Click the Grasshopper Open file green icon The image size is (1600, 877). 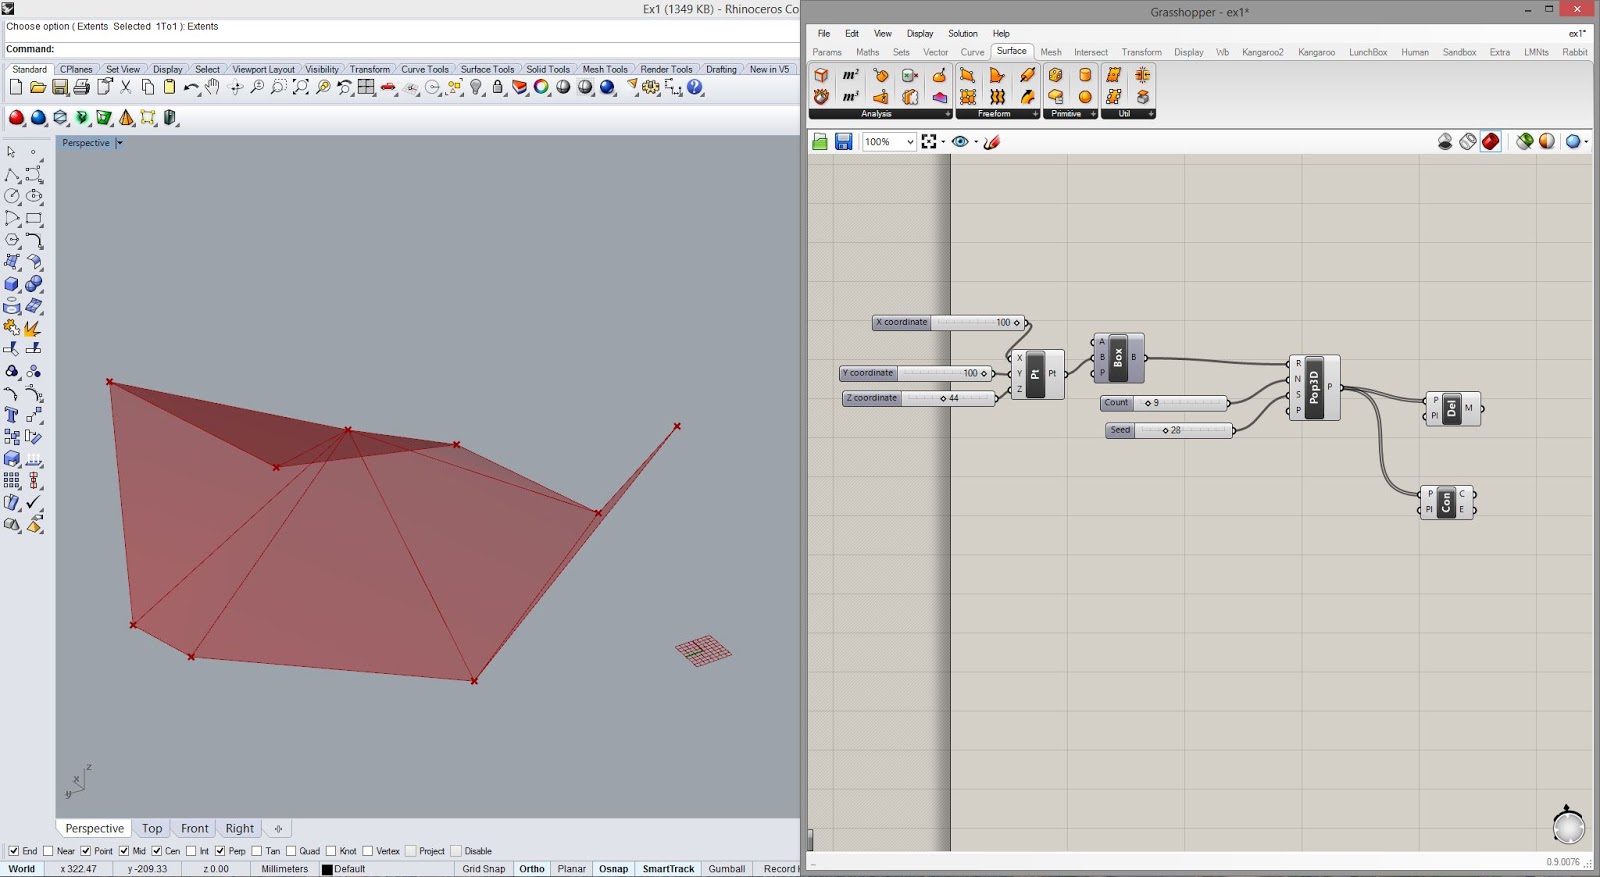(x=820, y=142)
